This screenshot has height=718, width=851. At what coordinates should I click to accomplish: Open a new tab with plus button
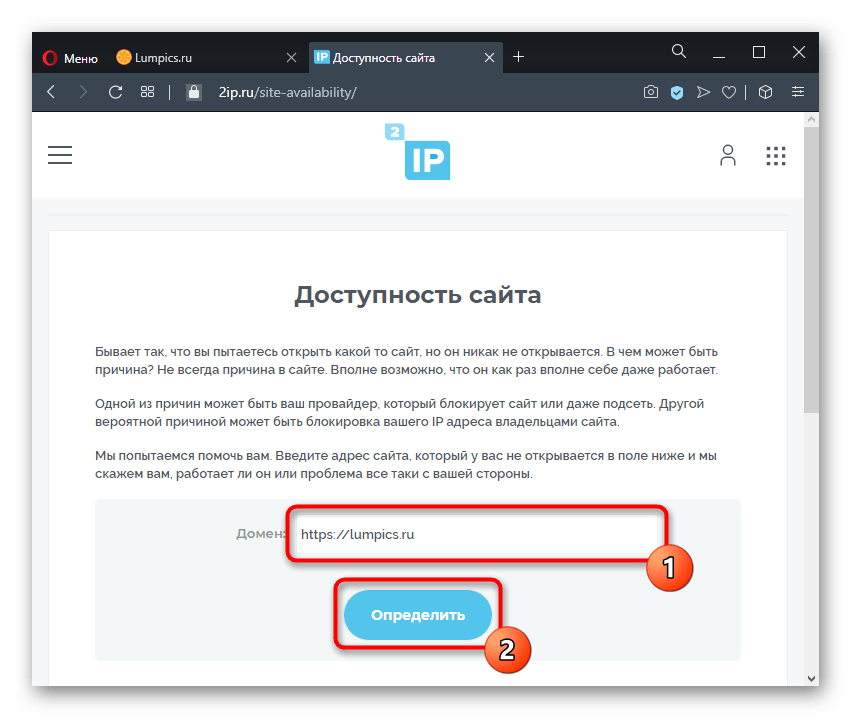pyautogui.click(x=518, y=56)
